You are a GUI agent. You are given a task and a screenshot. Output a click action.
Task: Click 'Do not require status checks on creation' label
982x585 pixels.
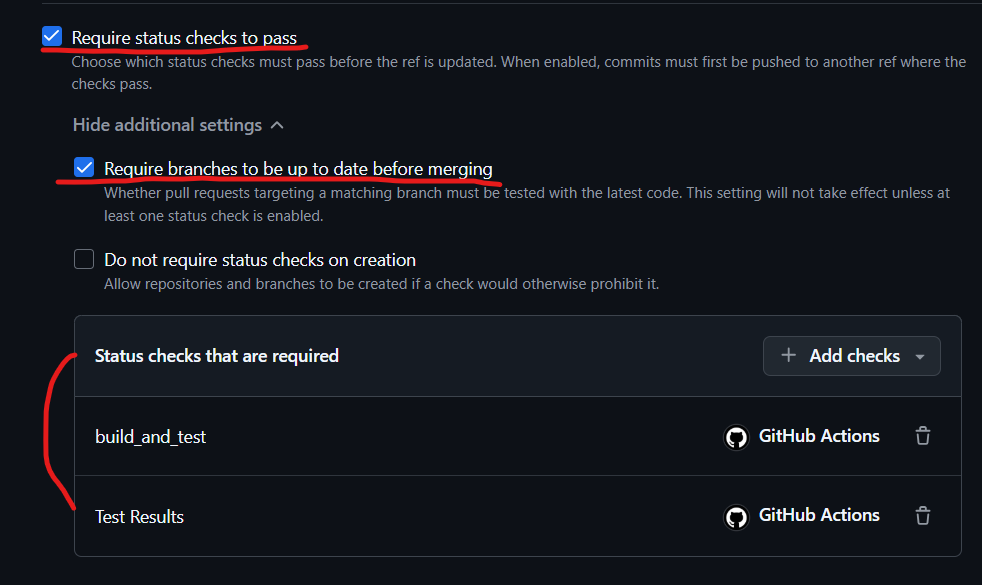(x=260, y=260)
